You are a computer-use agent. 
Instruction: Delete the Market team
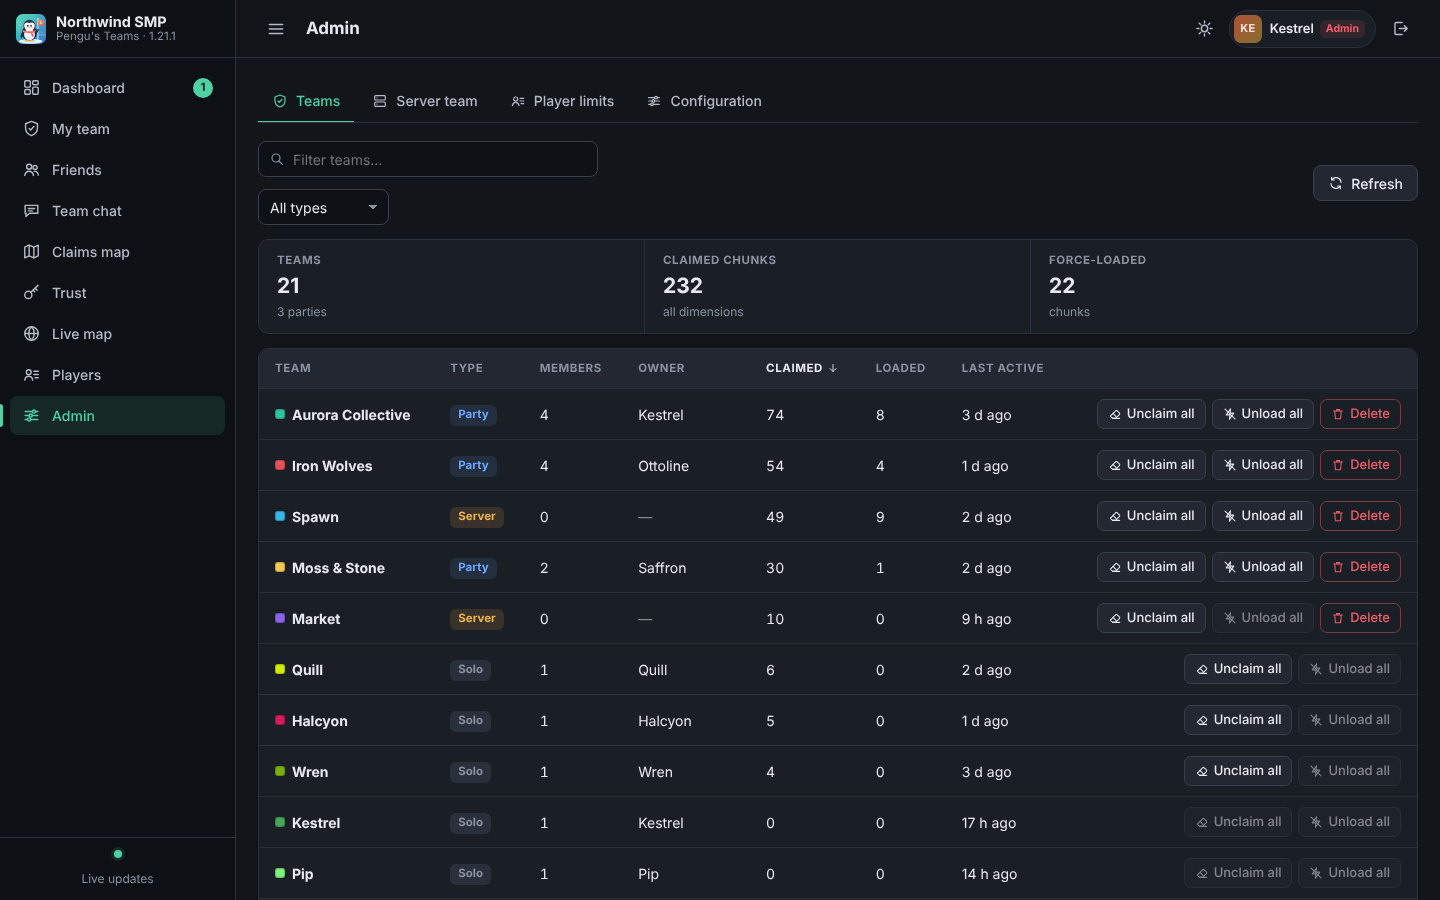[x=1360, y=618]
